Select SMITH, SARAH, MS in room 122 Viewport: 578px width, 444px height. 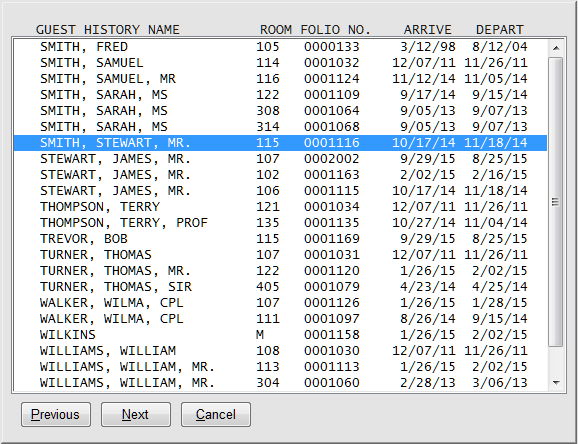pos(281,95)
